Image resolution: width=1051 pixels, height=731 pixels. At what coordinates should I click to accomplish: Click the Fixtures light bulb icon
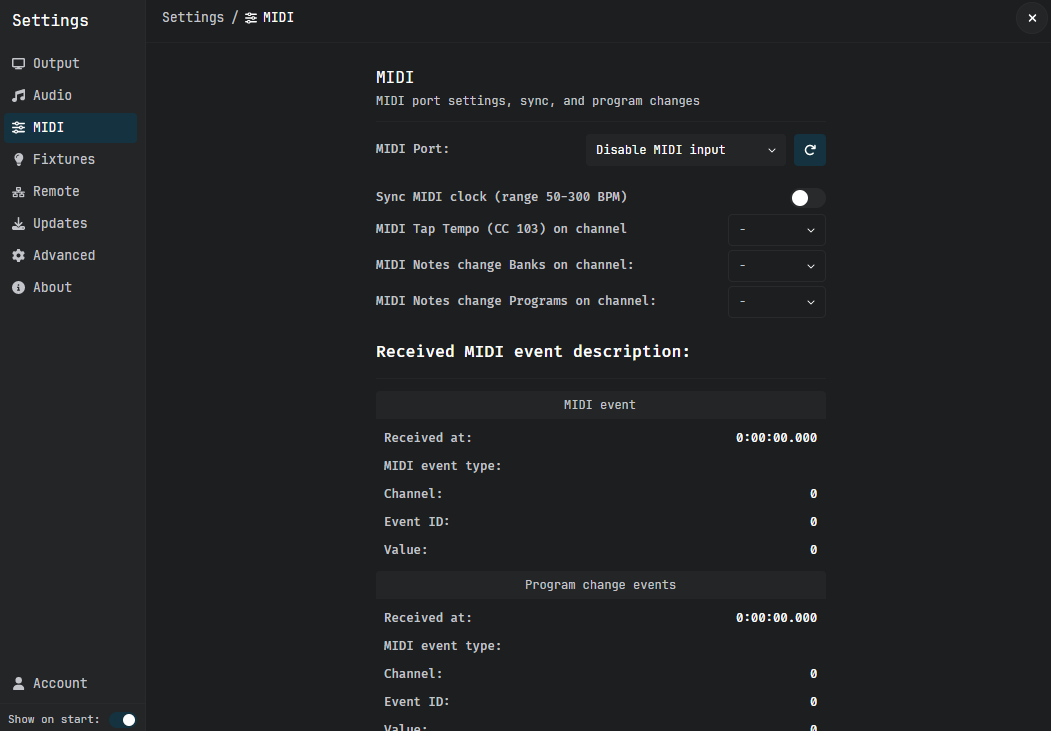pos(19,159)
